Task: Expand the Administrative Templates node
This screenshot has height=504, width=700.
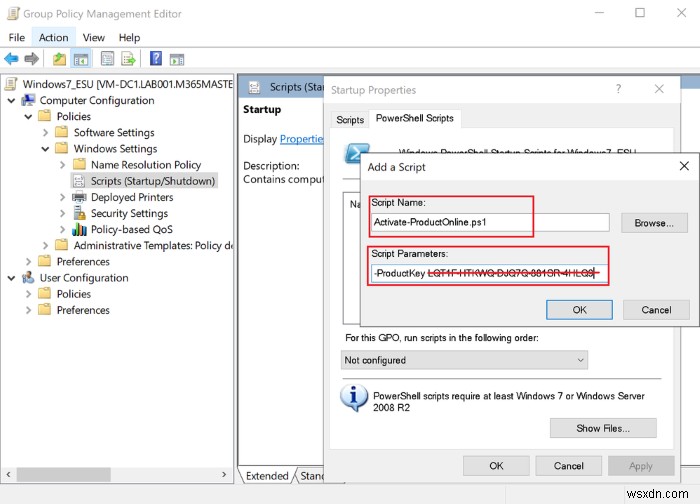Action: (46, 245)
